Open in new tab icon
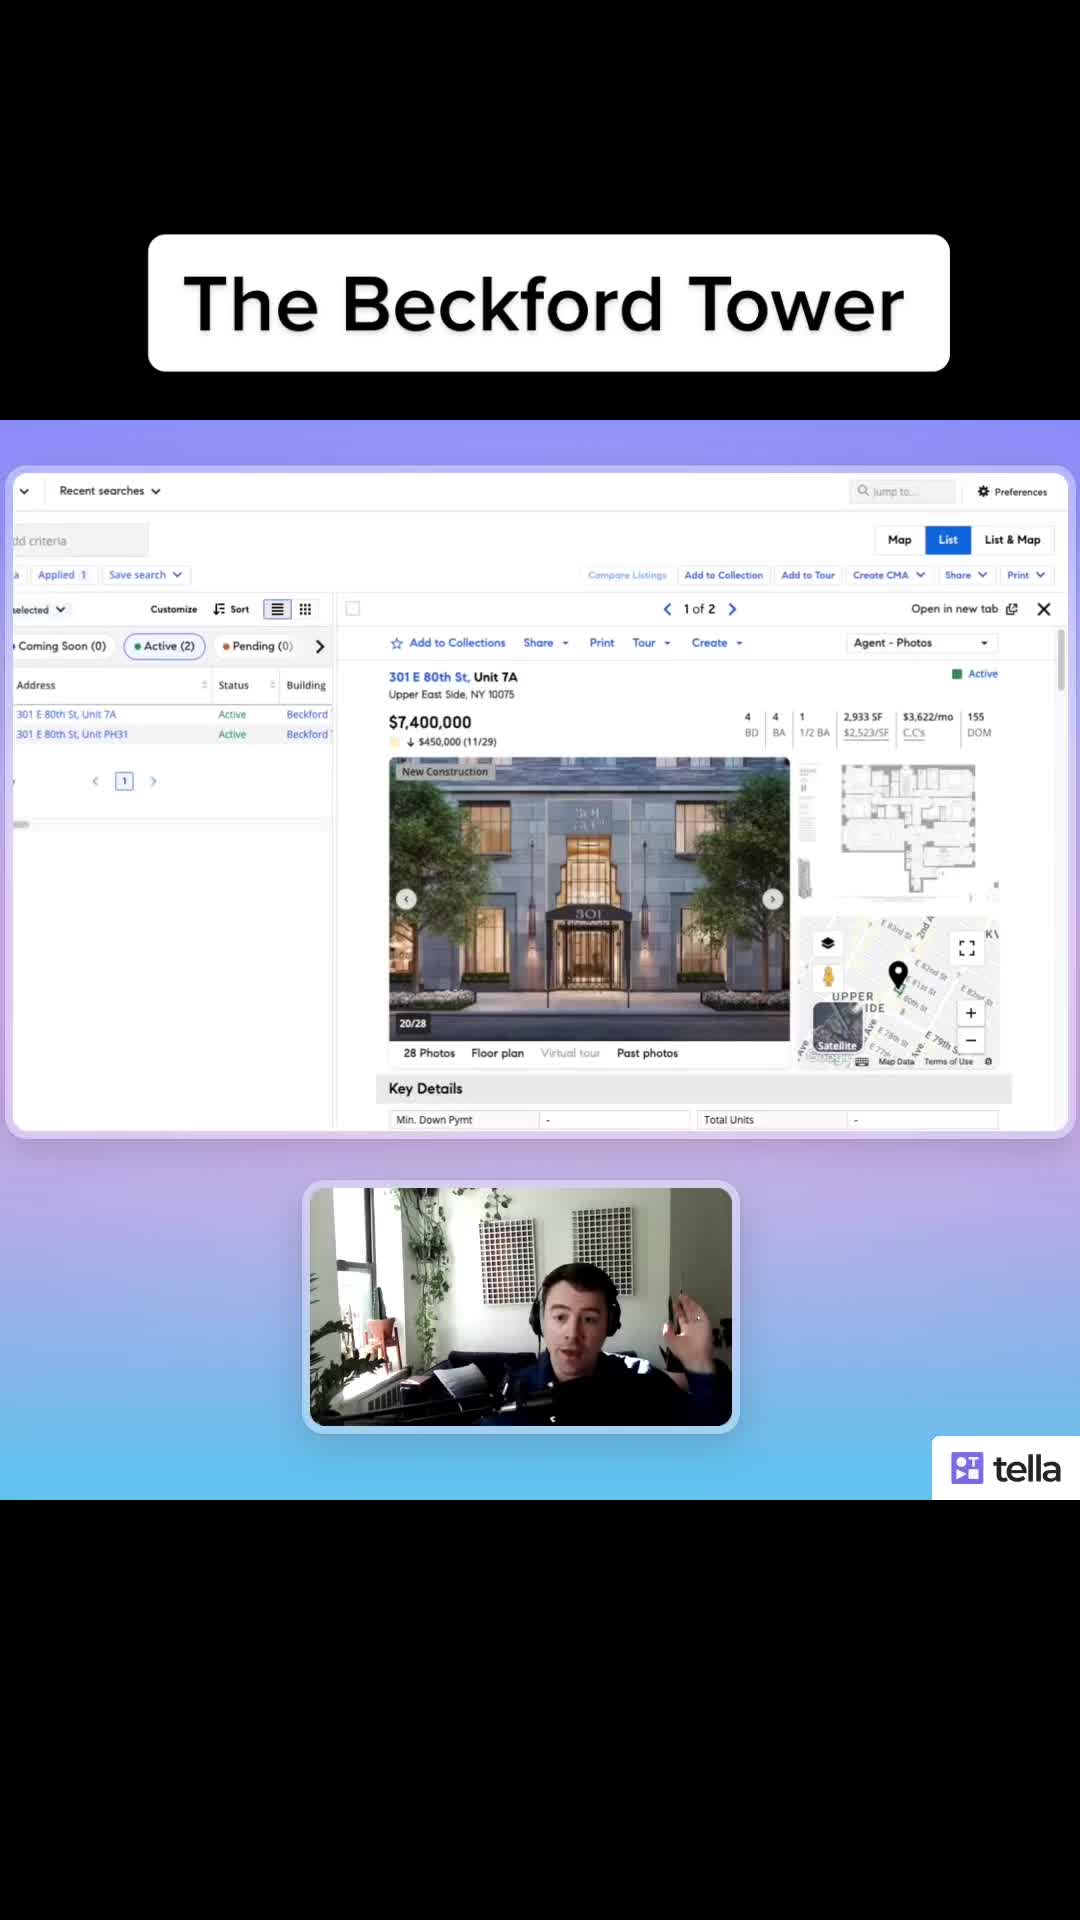 click(1011, 609)
